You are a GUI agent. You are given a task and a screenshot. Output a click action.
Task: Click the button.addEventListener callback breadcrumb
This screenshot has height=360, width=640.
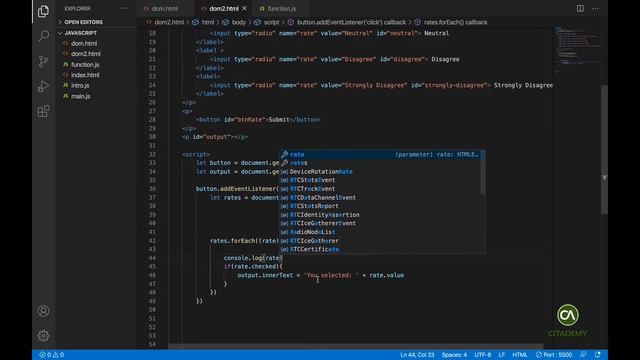(347, 22)
